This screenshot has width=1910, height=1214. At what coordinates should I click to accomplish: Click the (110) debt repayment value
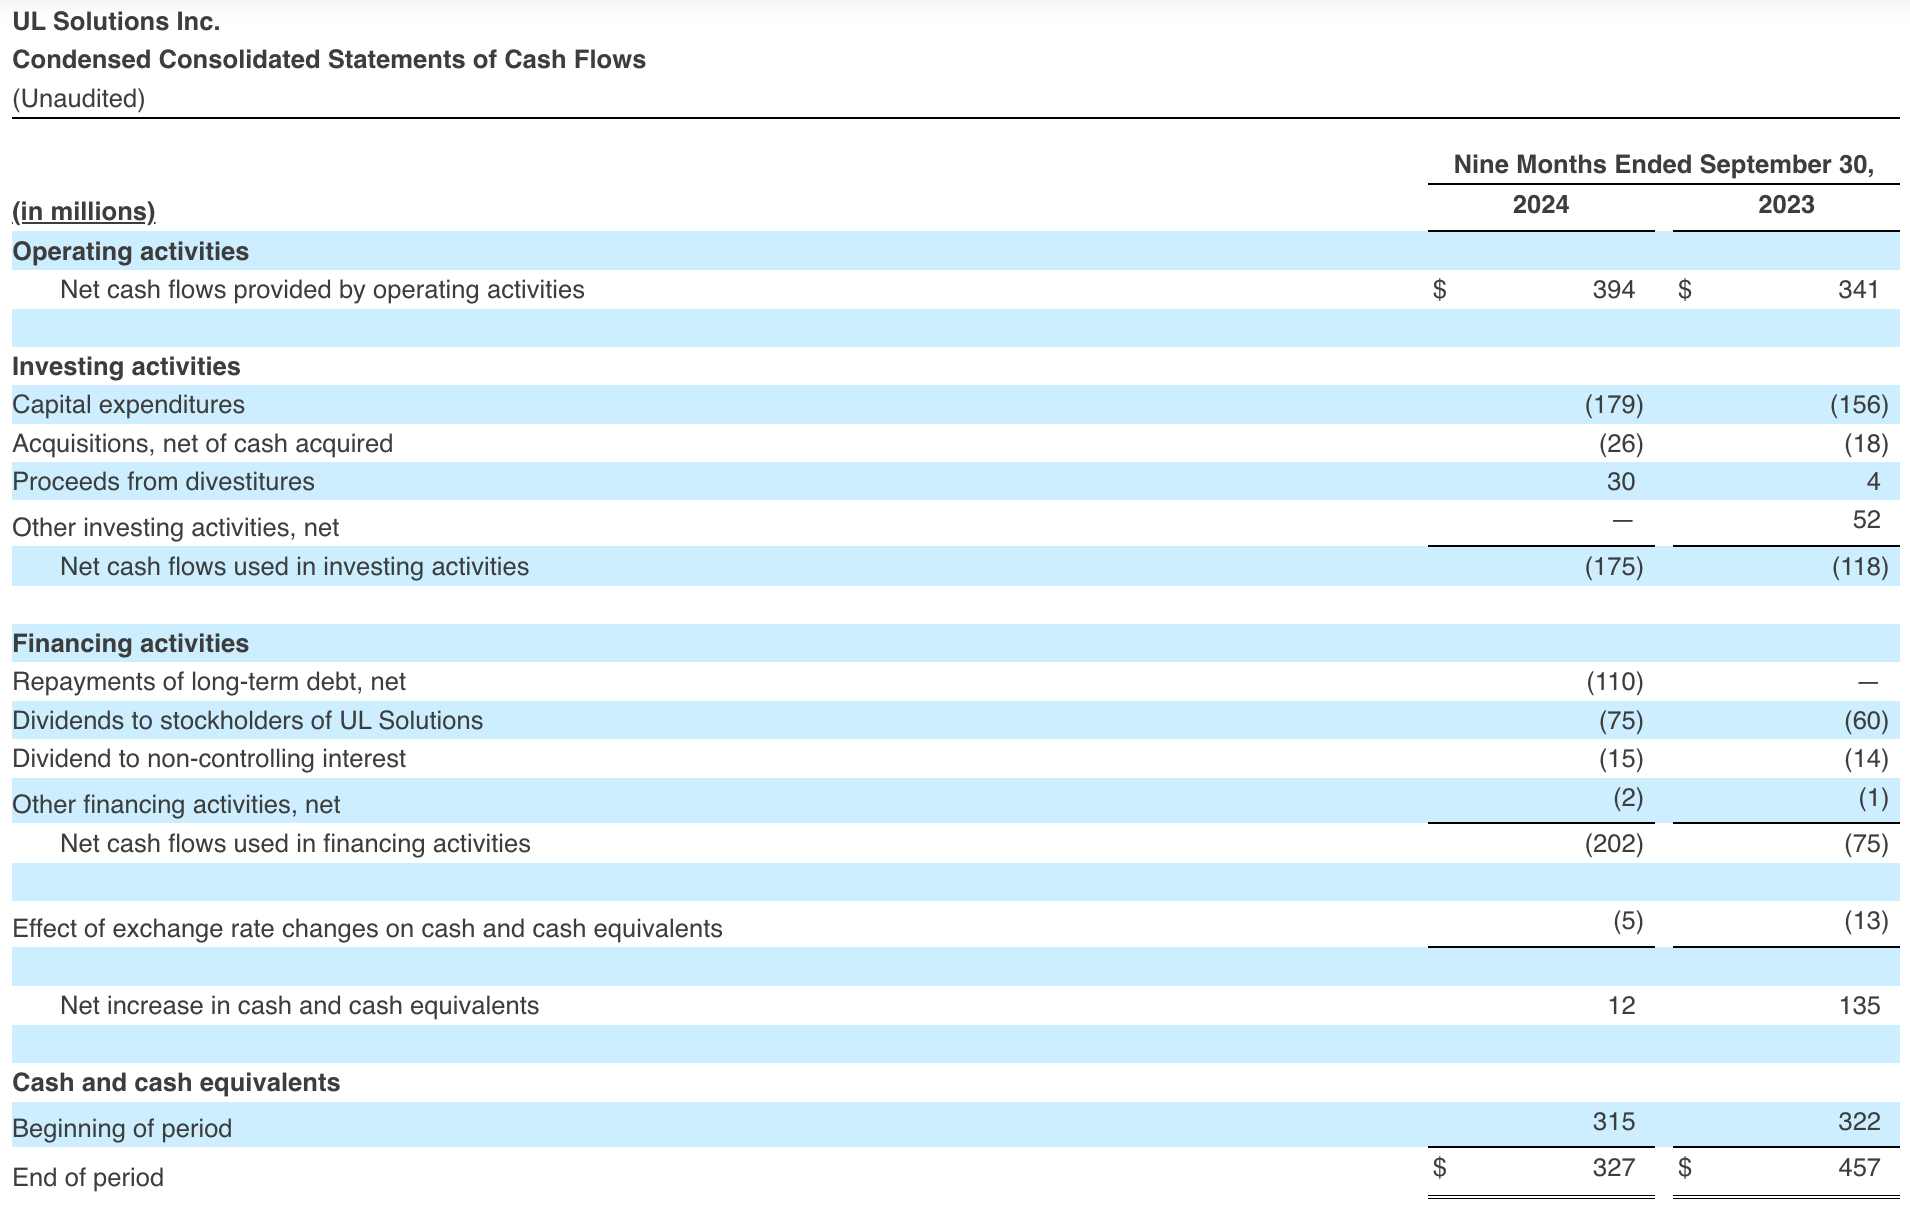pyautogui.click(x=1615, y=682)
